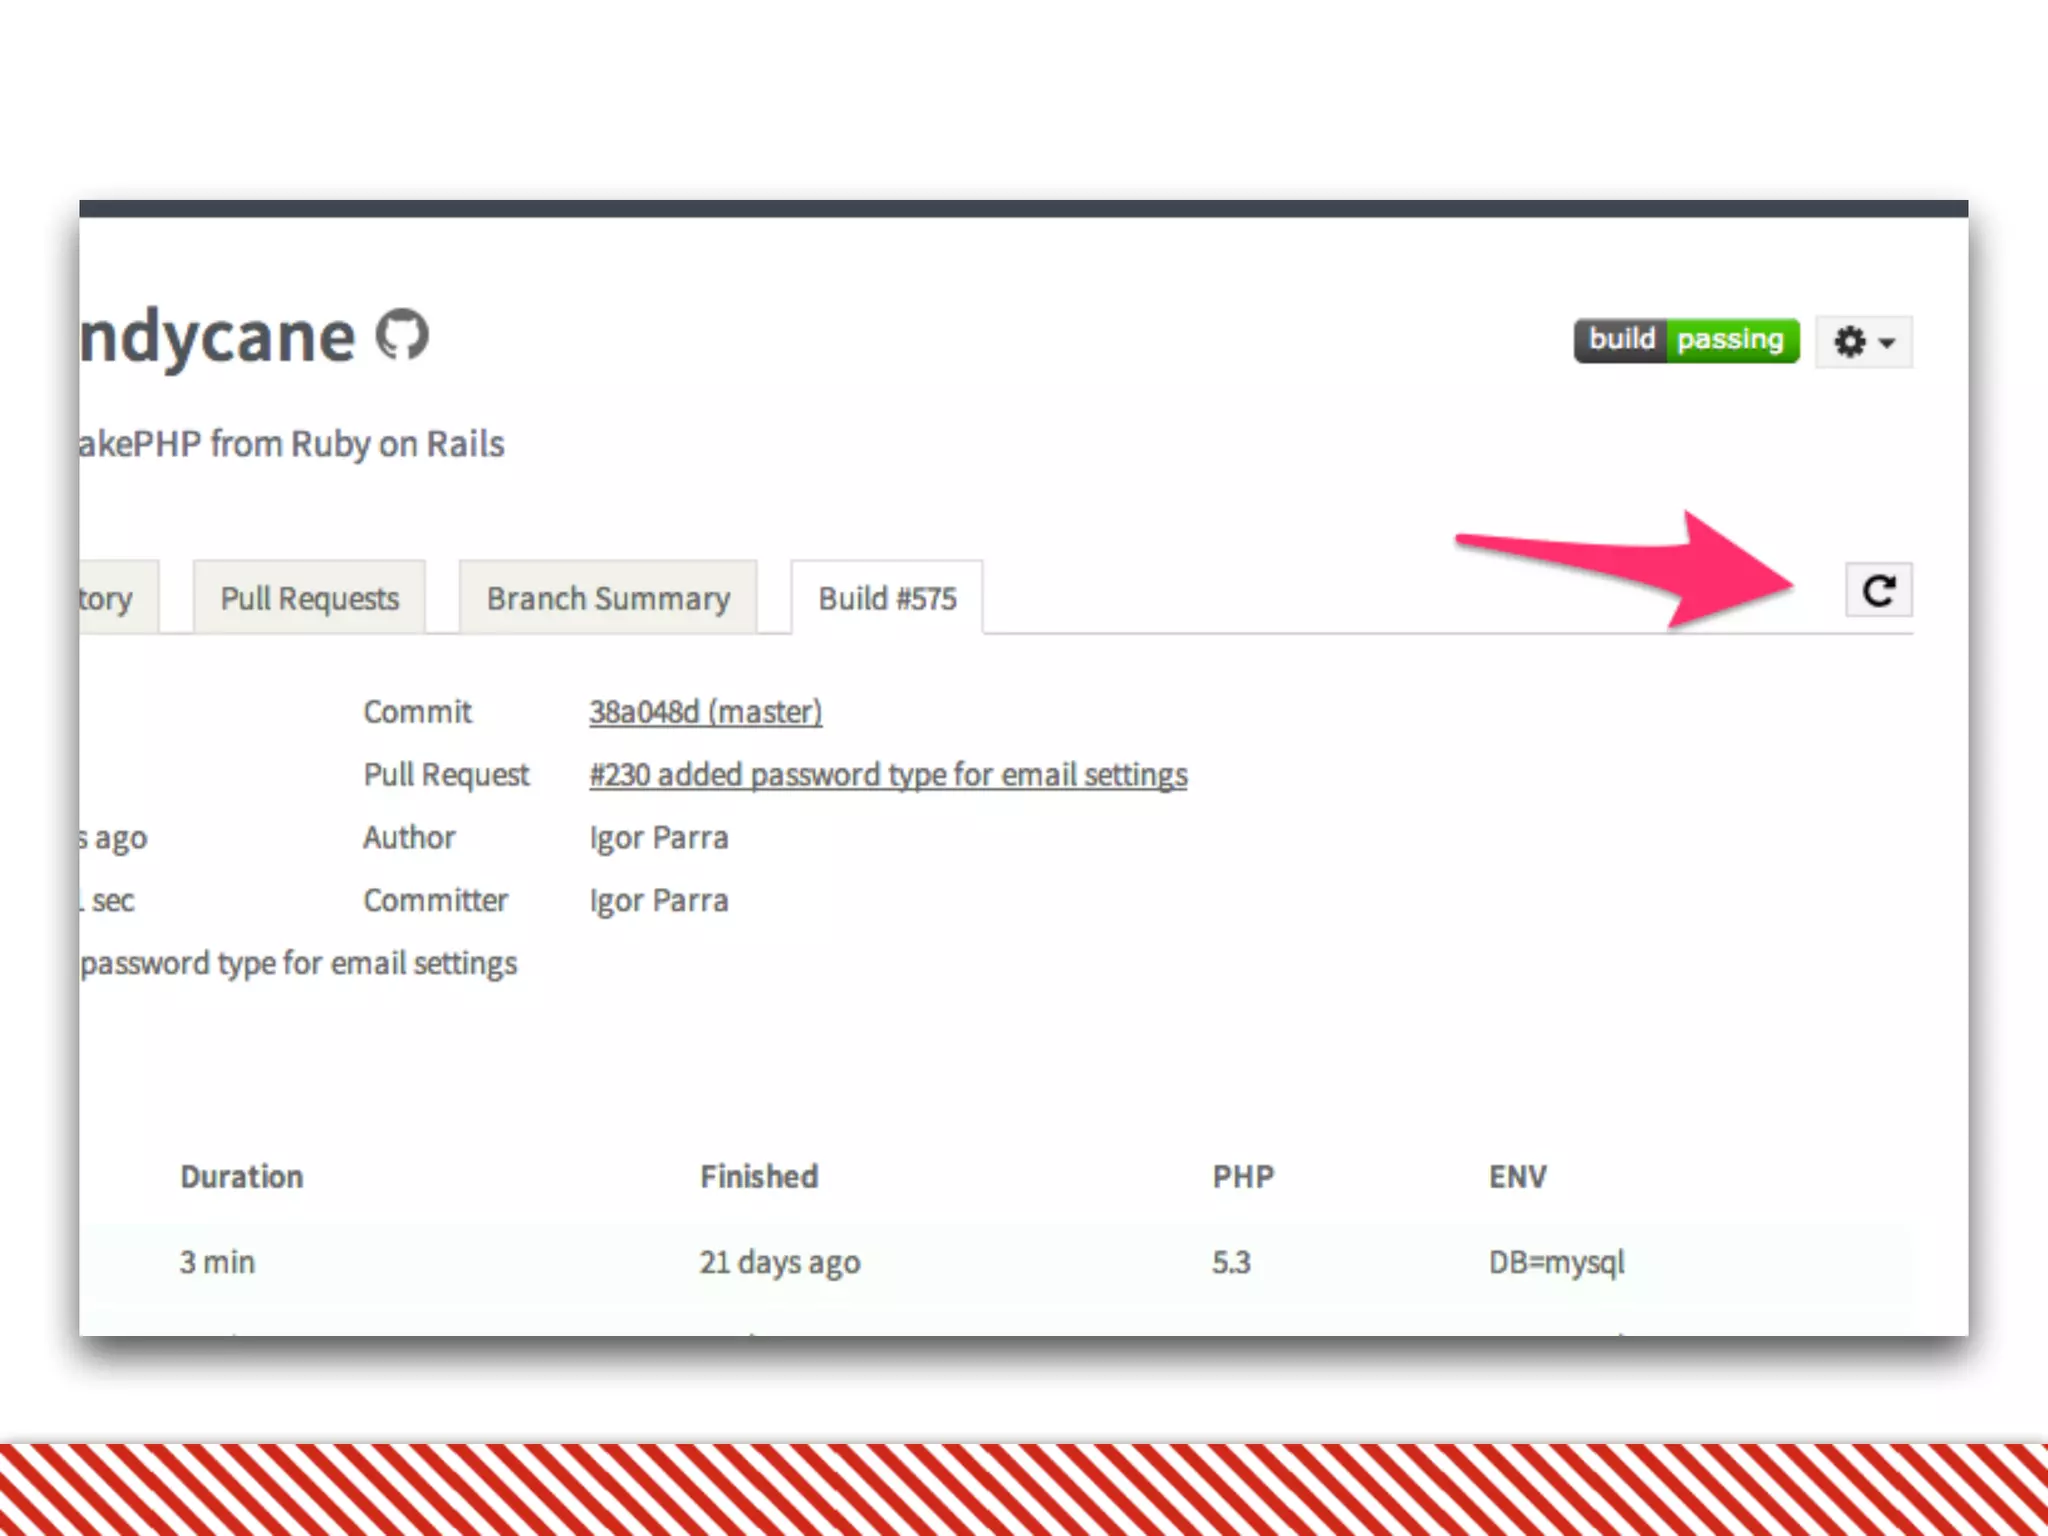Switch to the Pull Requests tab
This screenshot has height=1536, width=2048.
pyautogui.click(x=309, y=598)
